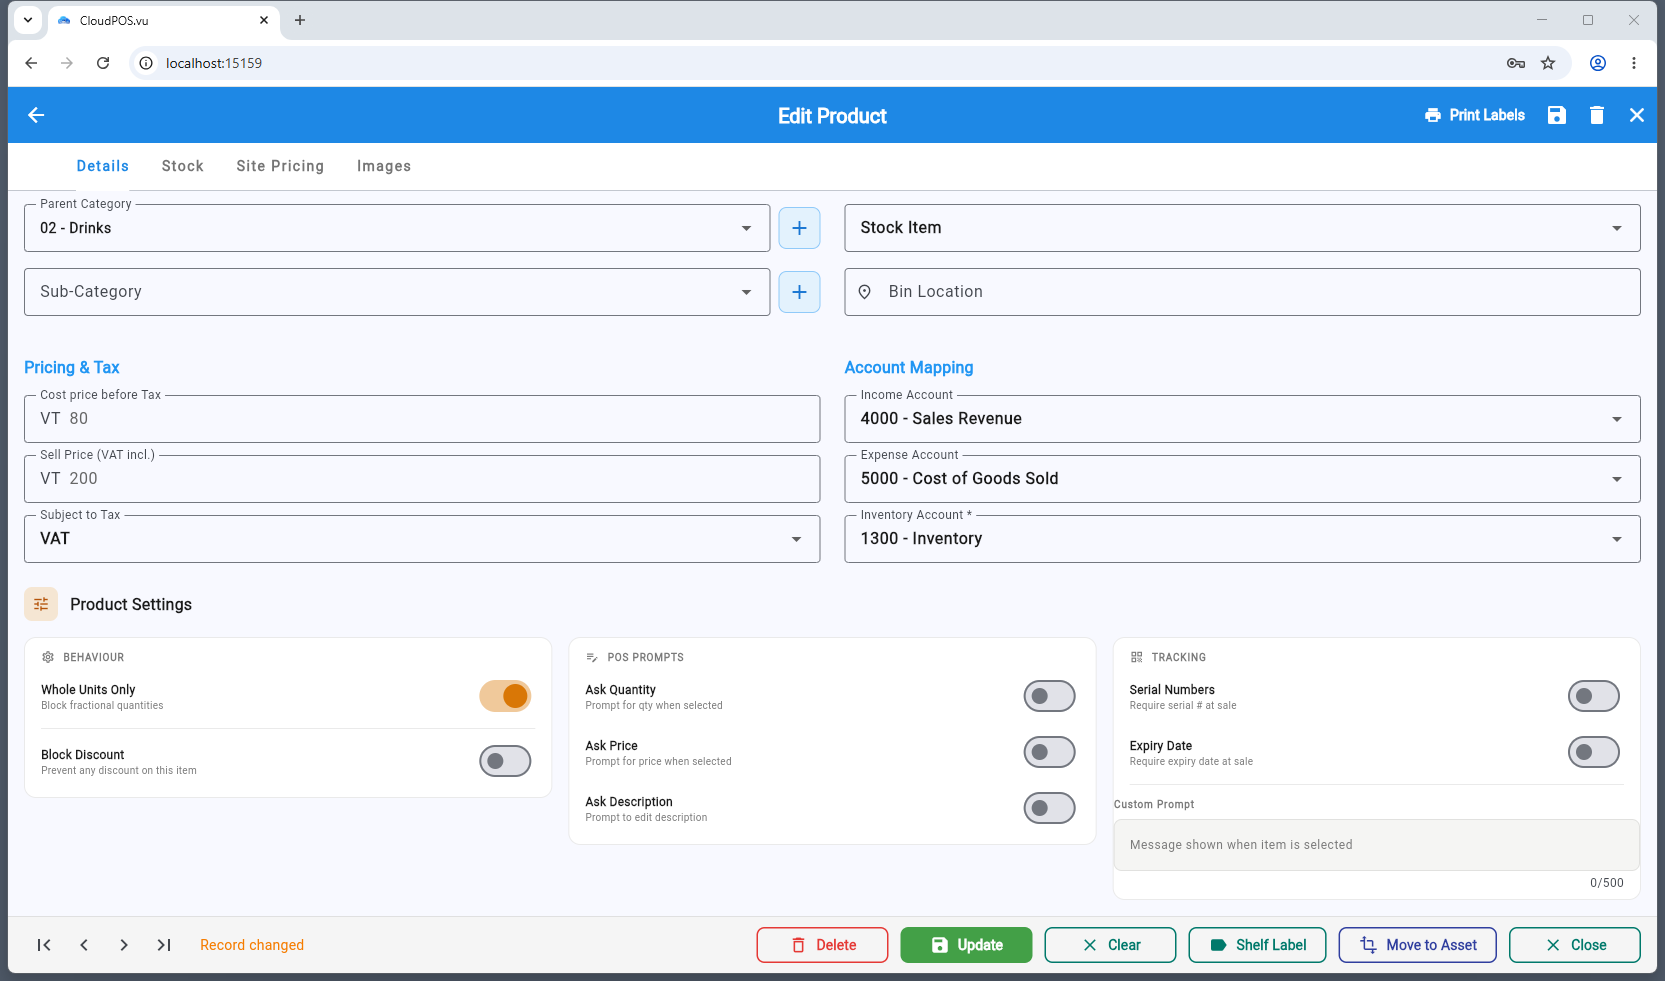Open the Stock Item type dropdown
Screen dimensions: 1665x981
click(x=1242, y=228)
